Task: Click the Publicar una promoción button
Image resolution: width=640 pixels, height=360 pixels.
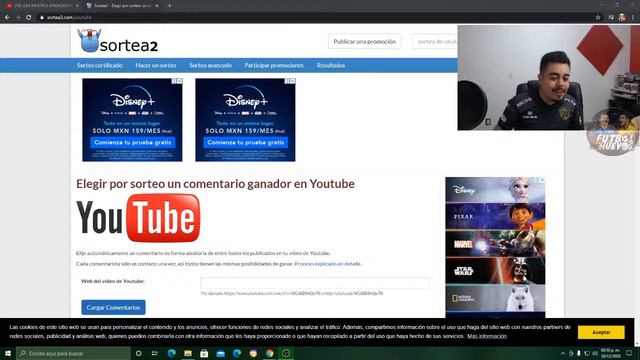Action: pyautogui.click(x=364, y=42)
